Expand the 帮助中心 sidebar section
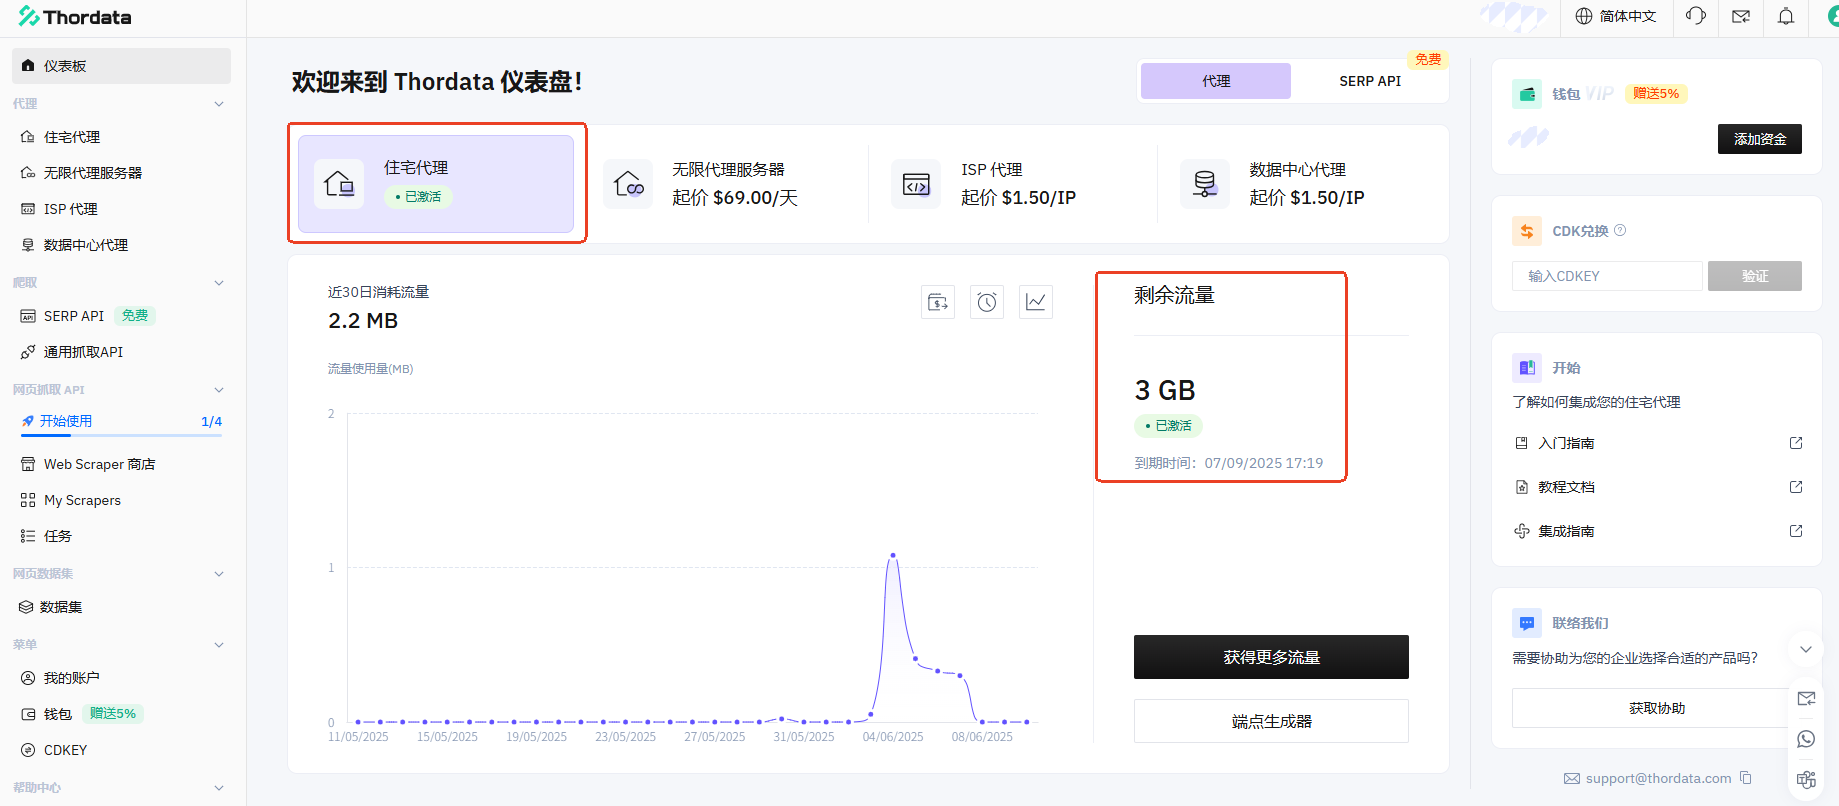Viewport: 1839px width, 806px height. coord(219,788)
